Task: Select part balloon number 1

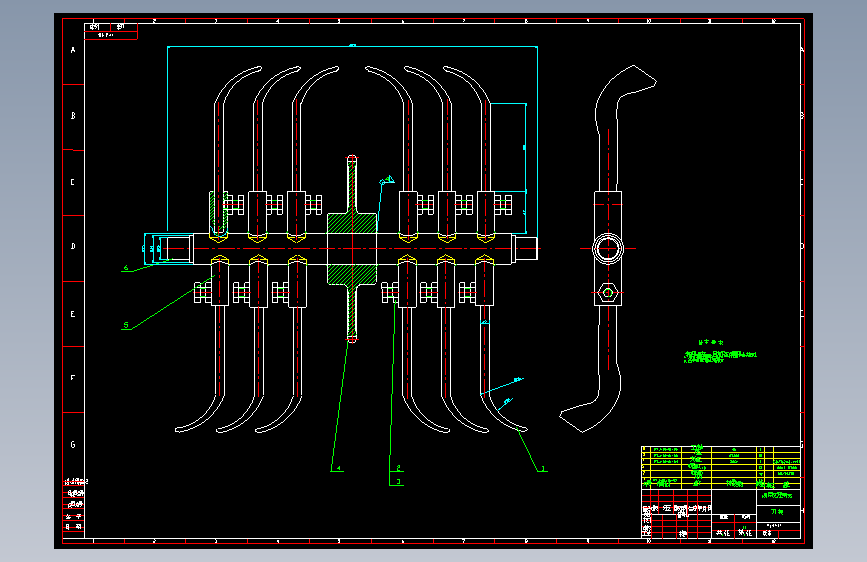Action: 543,469
